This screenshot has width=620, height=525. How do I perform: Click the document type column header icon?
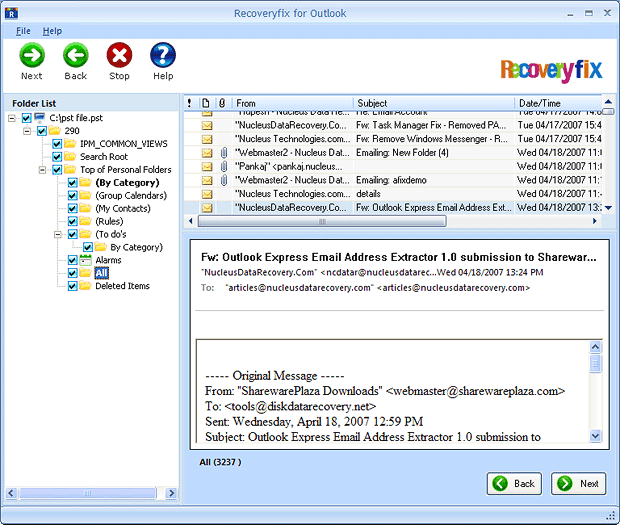click(x=206, y=103)
